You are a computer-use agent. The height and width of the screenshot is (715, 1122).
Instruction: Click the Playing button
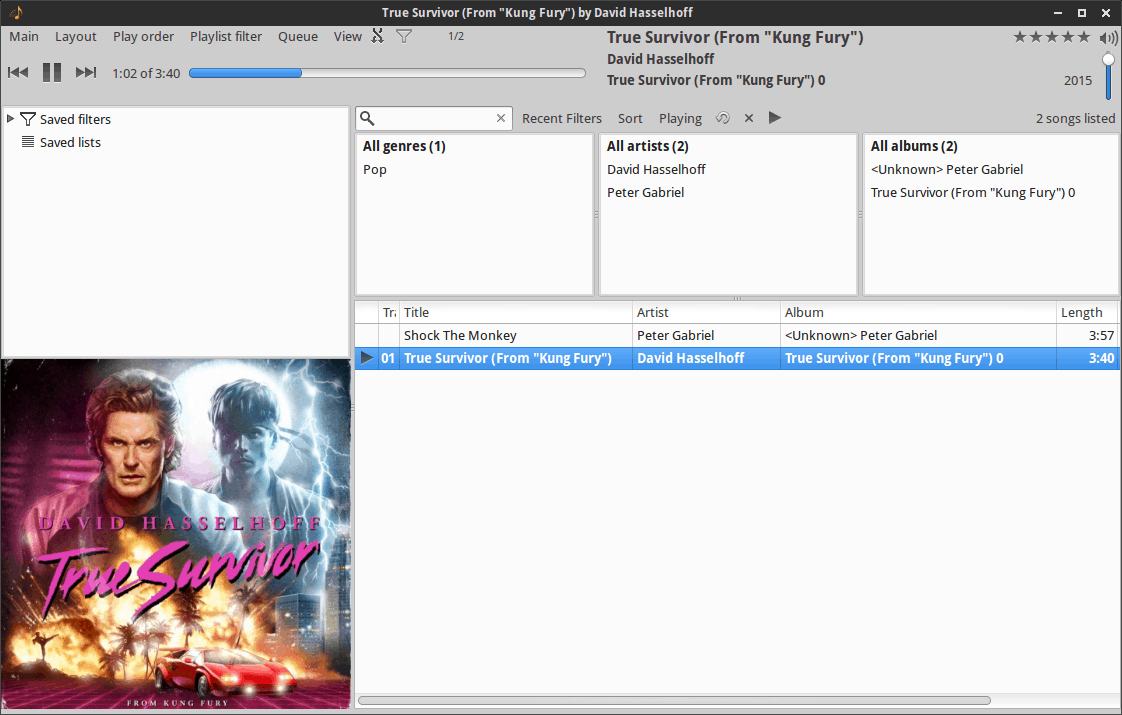(x=680, y=119)
